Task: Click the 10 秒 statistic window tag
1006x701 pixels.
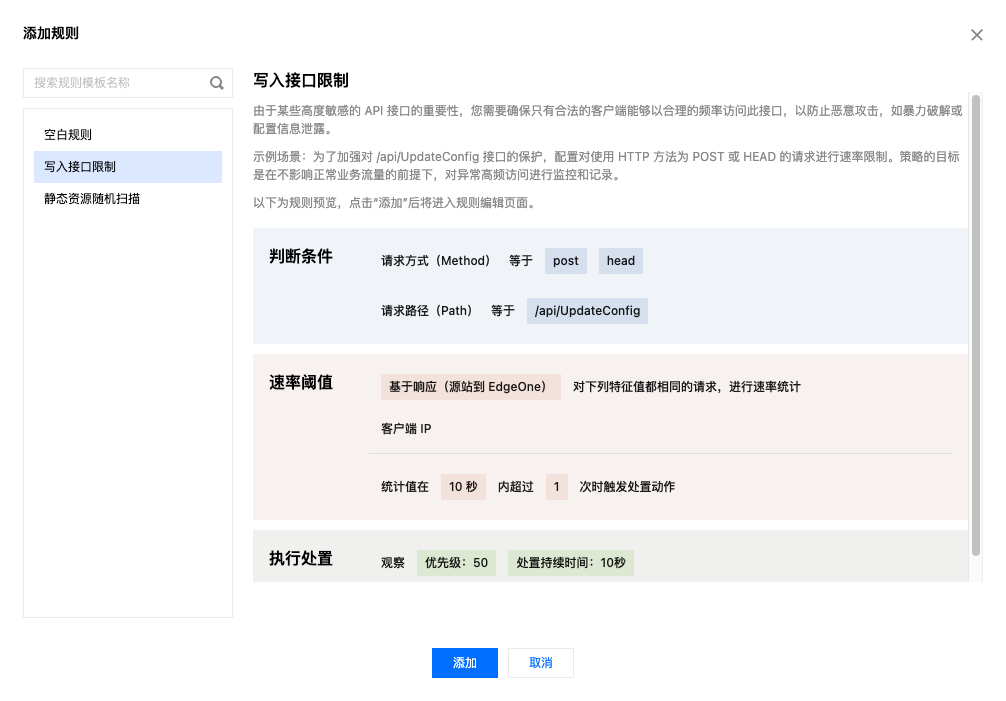Action: 463,487
